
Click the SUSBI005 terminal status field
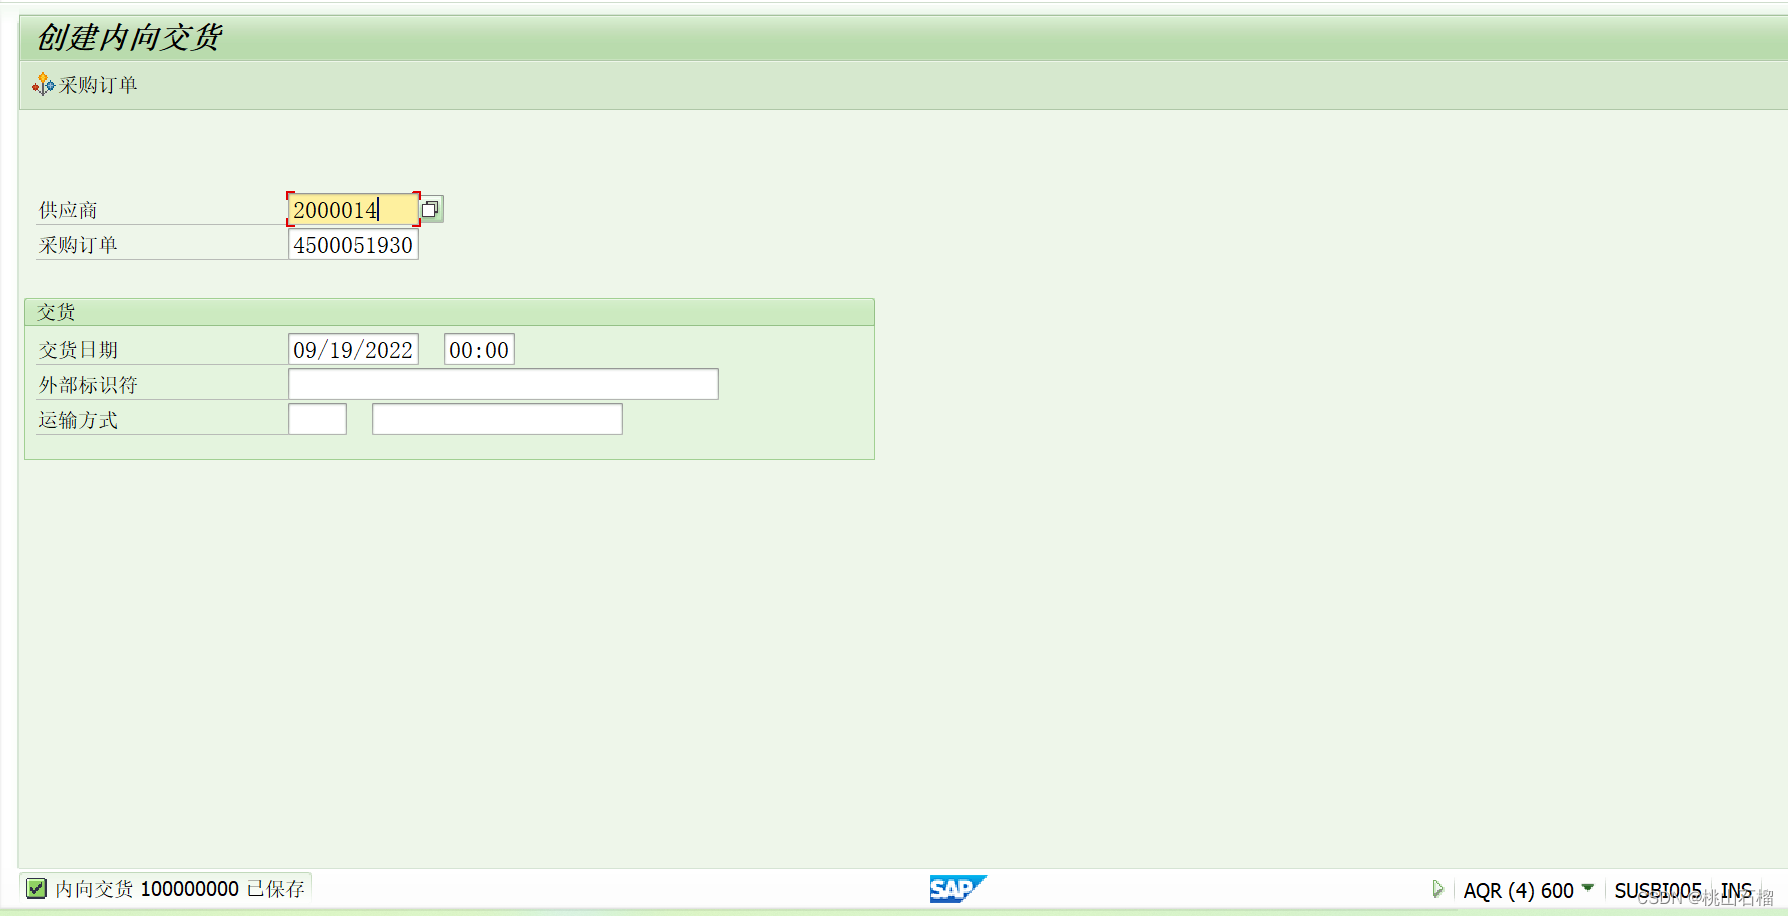[1660, 888]
